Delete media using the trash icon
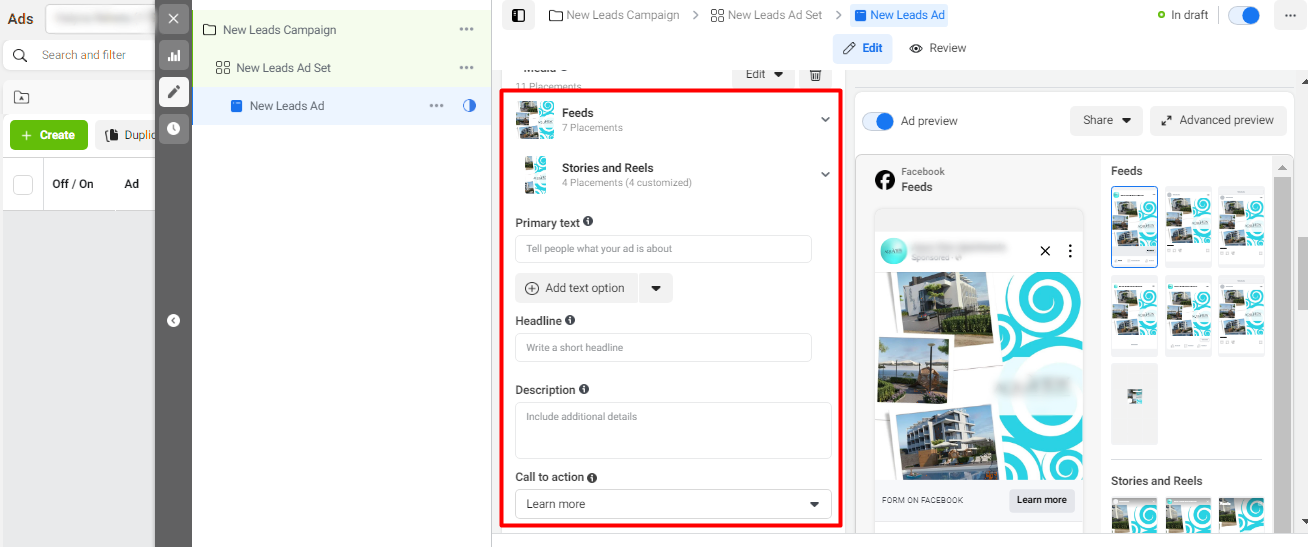This screenshot has height=547, width=1308. (x=815, y=75)
